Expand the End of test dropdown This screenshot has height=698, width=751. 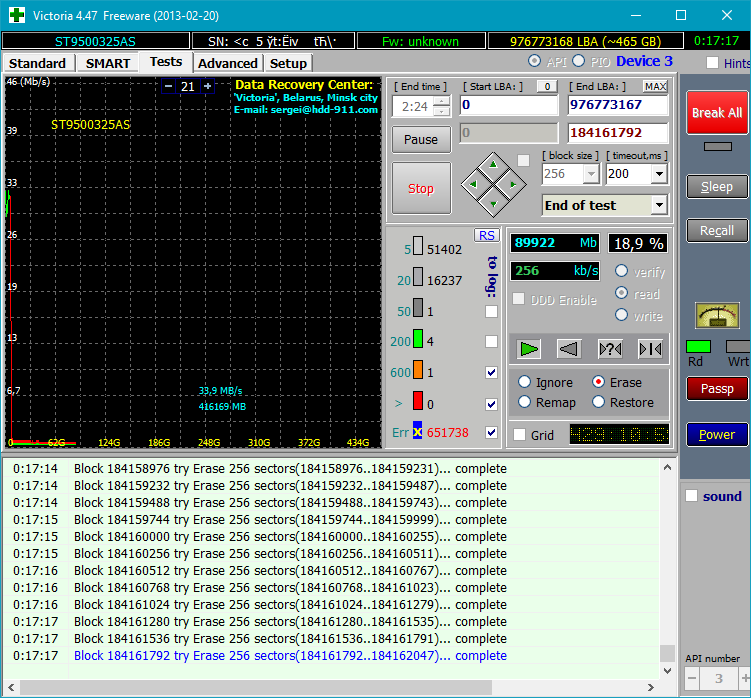(x=658, y=205)
